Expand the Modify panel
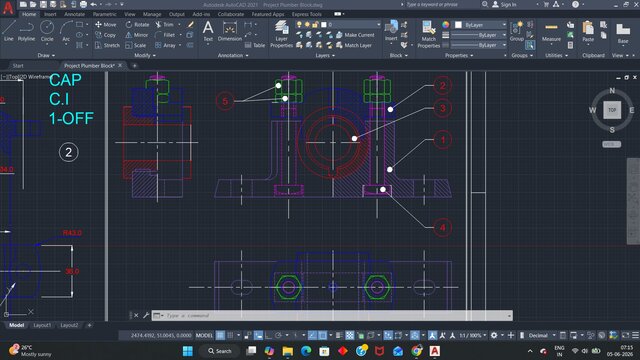 pyautogui.click(x=145, y=55)
